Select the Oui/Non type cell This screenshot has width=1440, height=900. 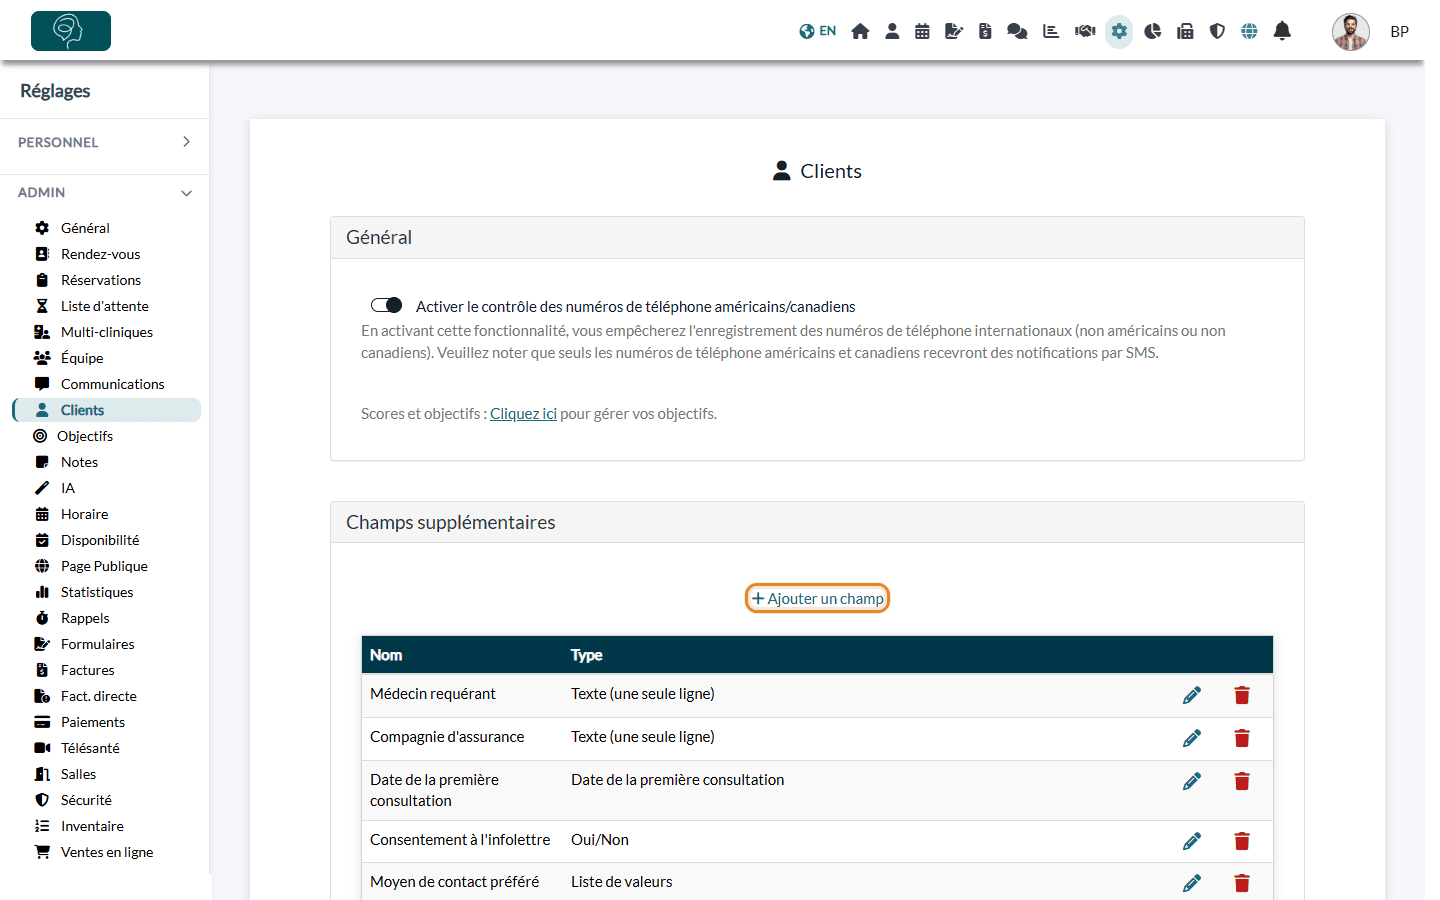tap(600, 839)
